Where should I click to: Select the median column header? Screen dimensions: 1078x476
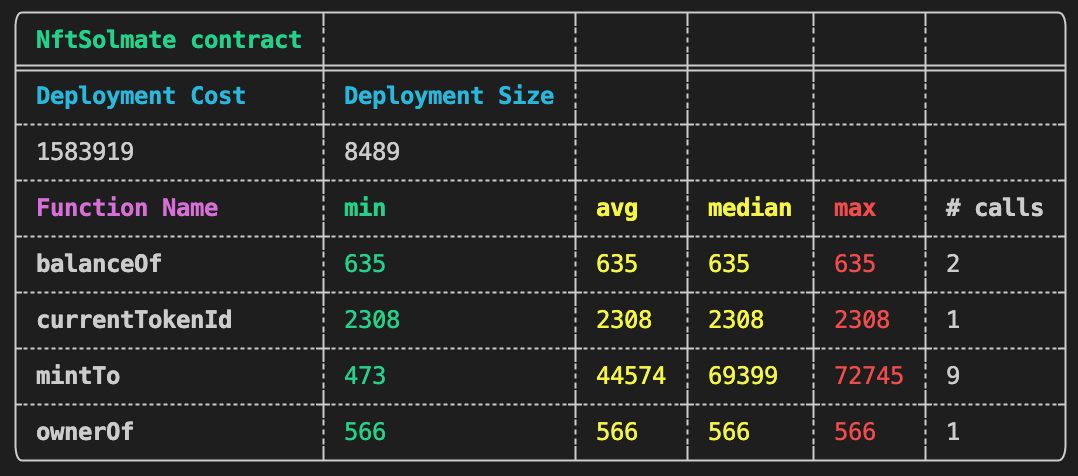[x=749, y=208]
